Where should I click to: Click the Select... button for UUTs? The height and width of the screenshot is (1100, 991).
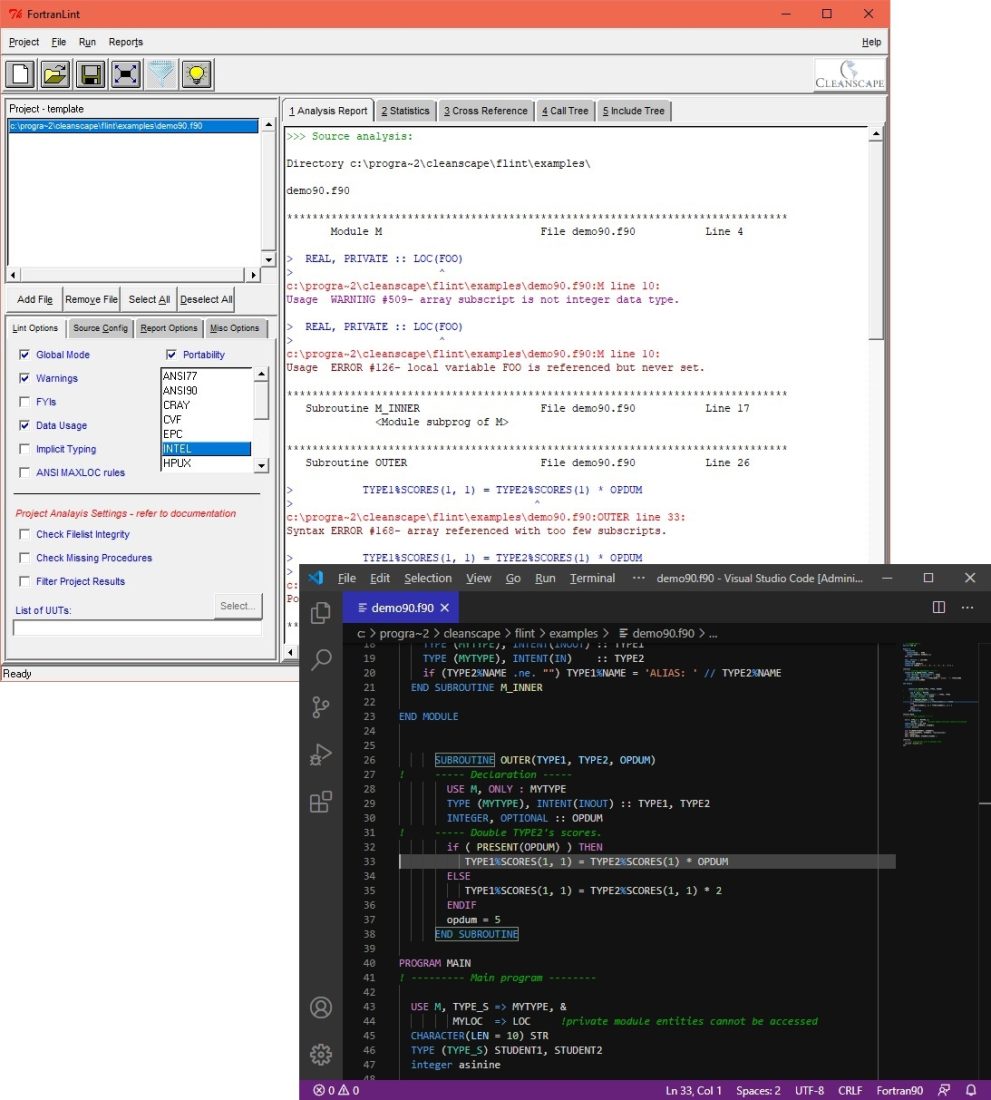[x=238, y=606]
